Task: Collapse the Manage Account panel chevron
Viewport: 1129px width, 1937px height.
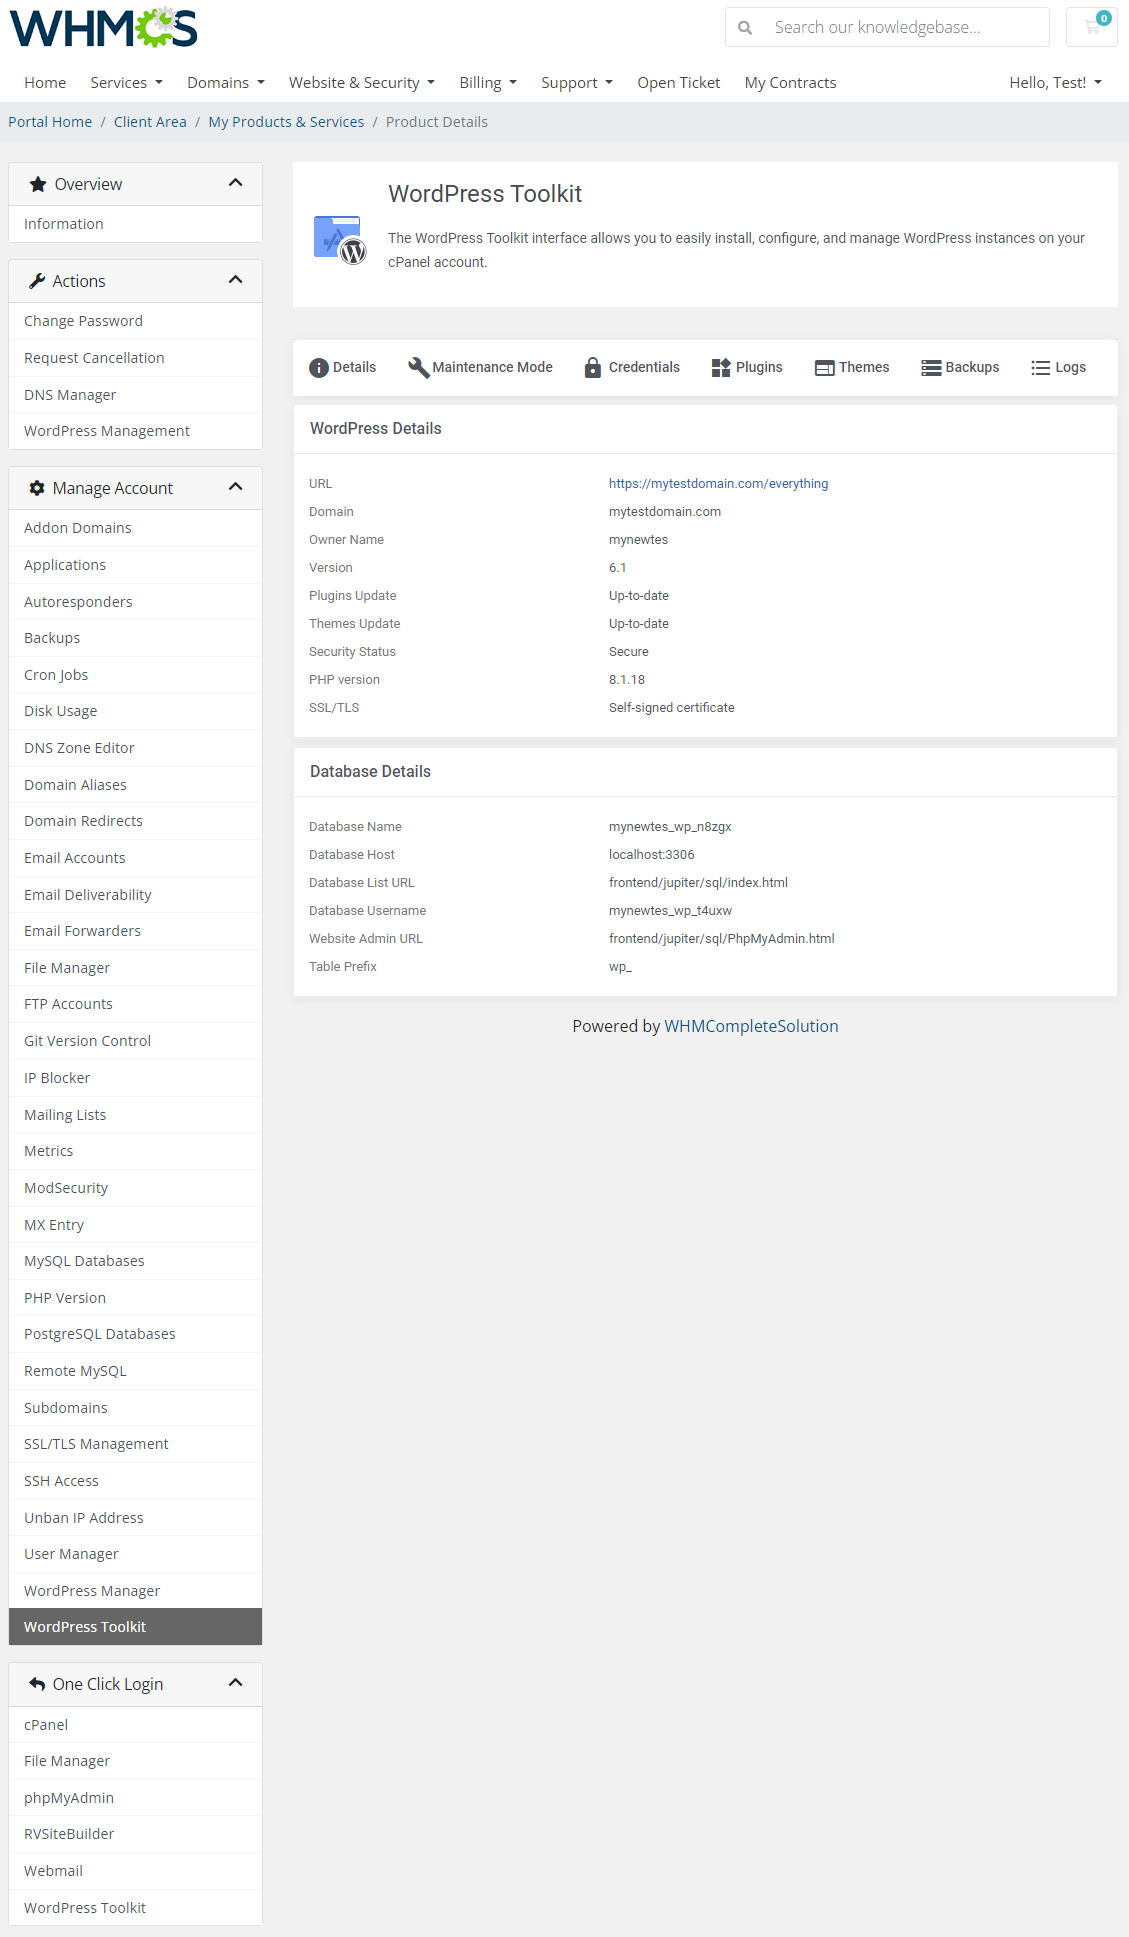Action: pyautogui.click(x=236, y=487)
